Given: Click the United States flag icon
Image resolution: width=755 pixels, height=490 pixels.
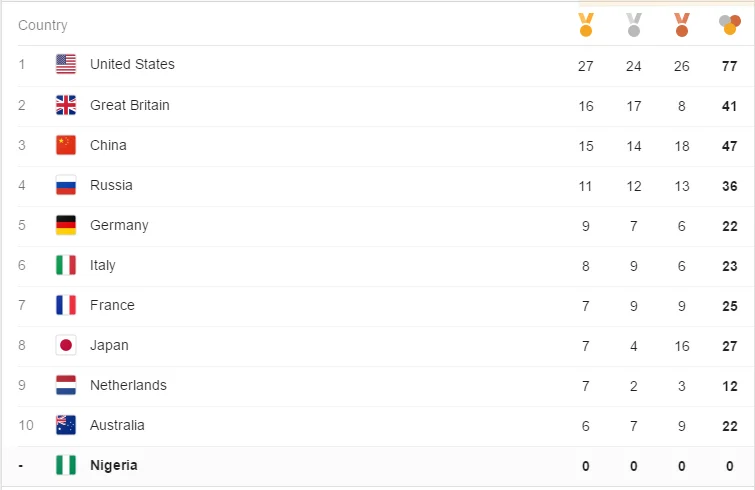Looking at the screenshot, I should pos(66,65).
